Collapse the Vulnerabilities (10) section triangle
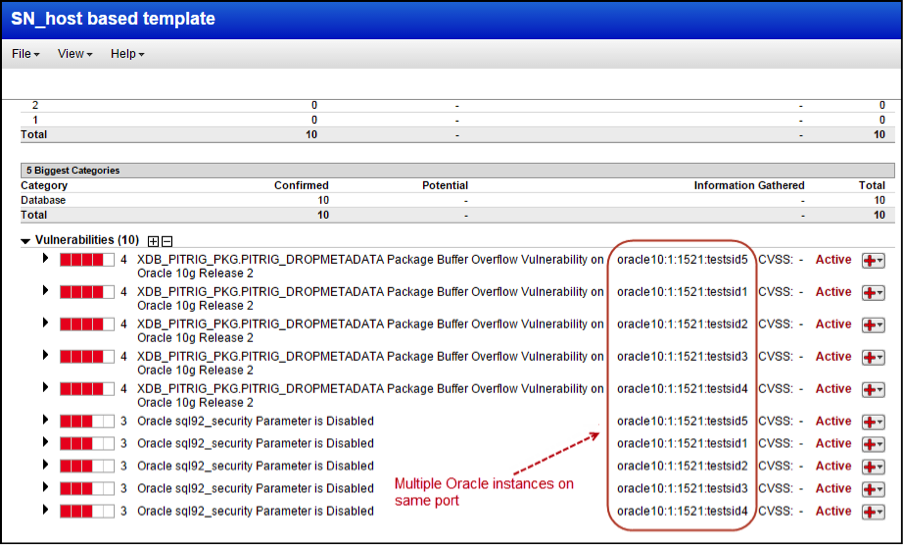The height and width of the screenshot is (545, 903). pyautogui.click(x=25, y=241)
